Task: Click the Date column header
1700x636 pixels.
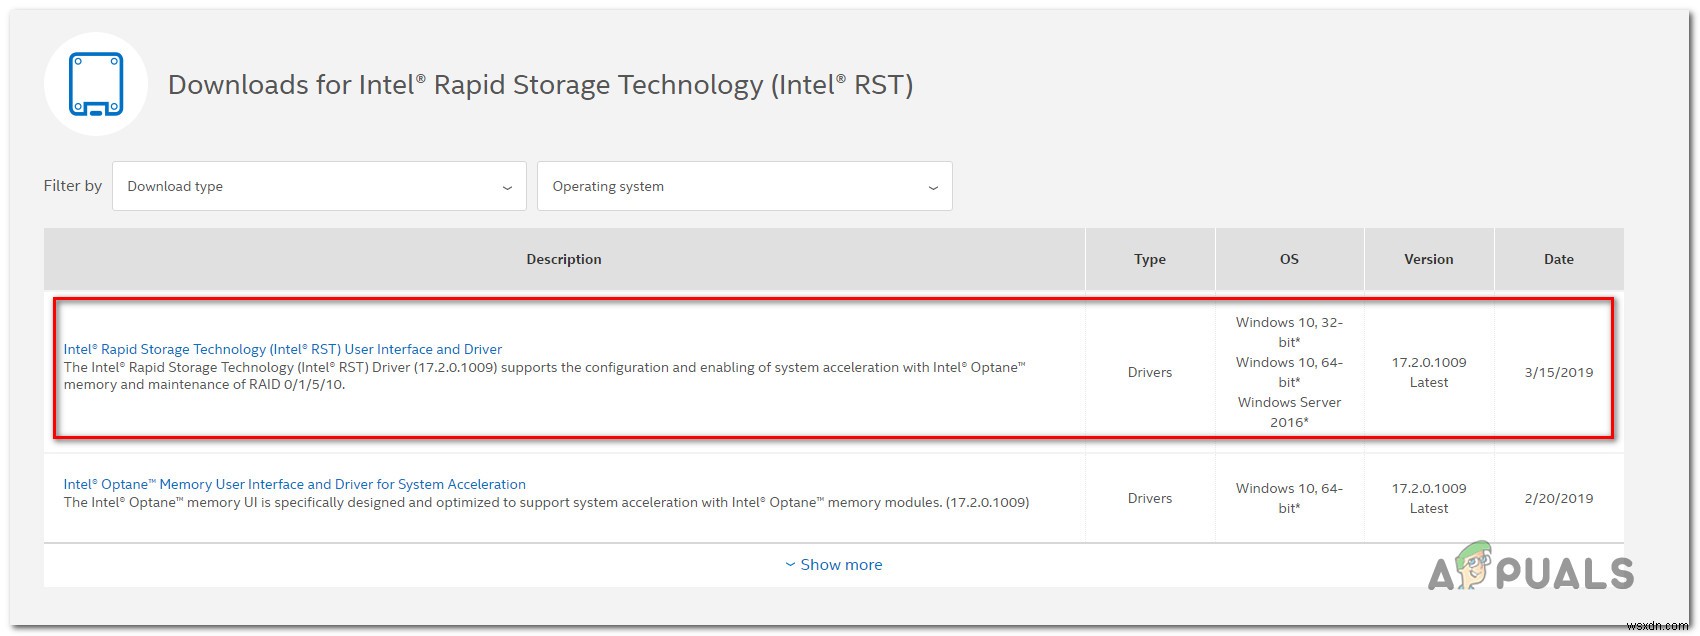Action: click(x=1558, y=259)
